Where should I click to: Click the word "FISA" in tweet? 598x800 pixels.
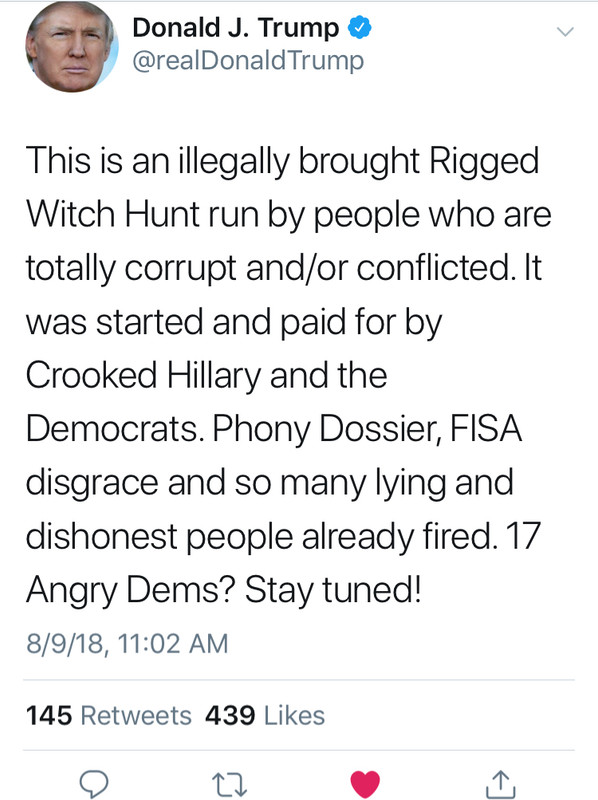(x=486, y=428)
